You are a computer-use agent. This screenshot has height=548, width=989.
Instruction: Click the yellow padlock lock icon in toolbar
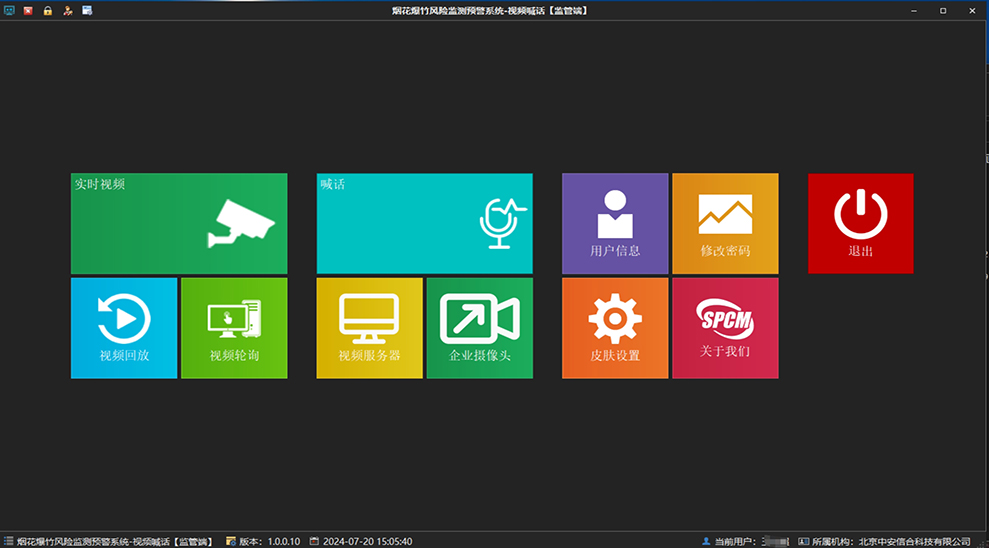tap(48, 10)
